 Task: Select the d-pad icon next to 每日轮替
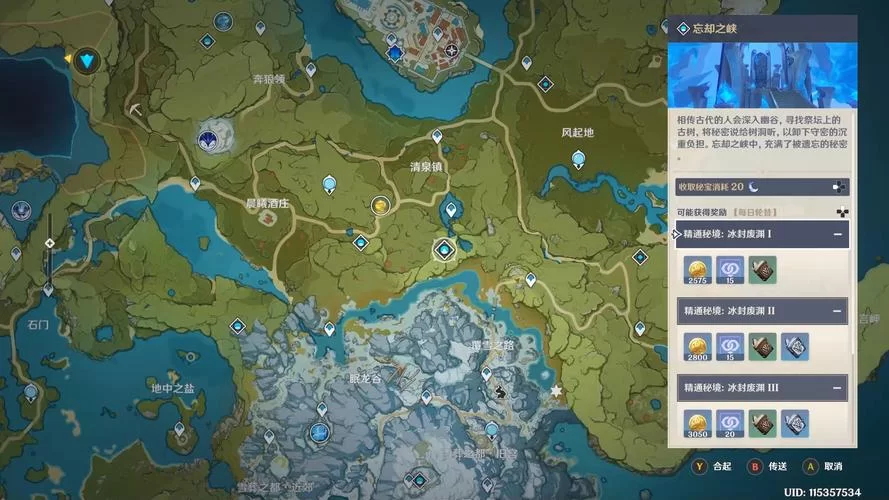click(x=843, y=213)
